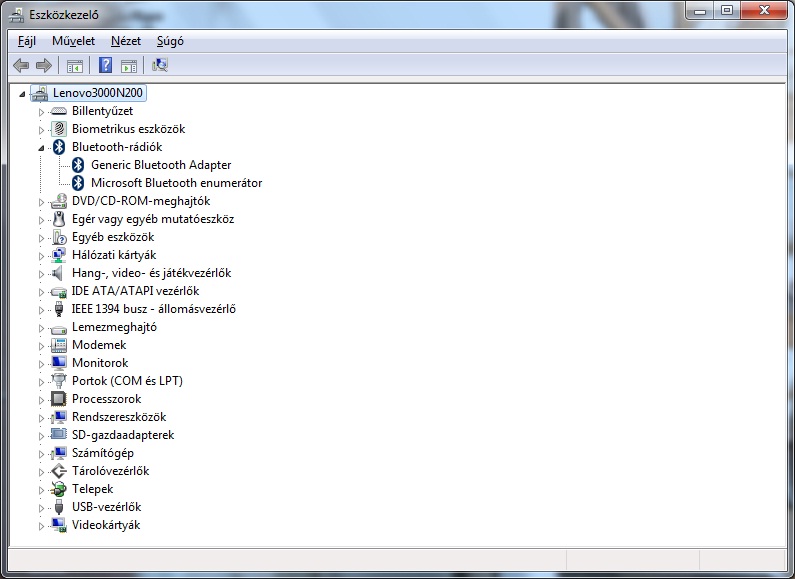
Task: Click the Forward arrow toolbar icon
Action: 44,65
